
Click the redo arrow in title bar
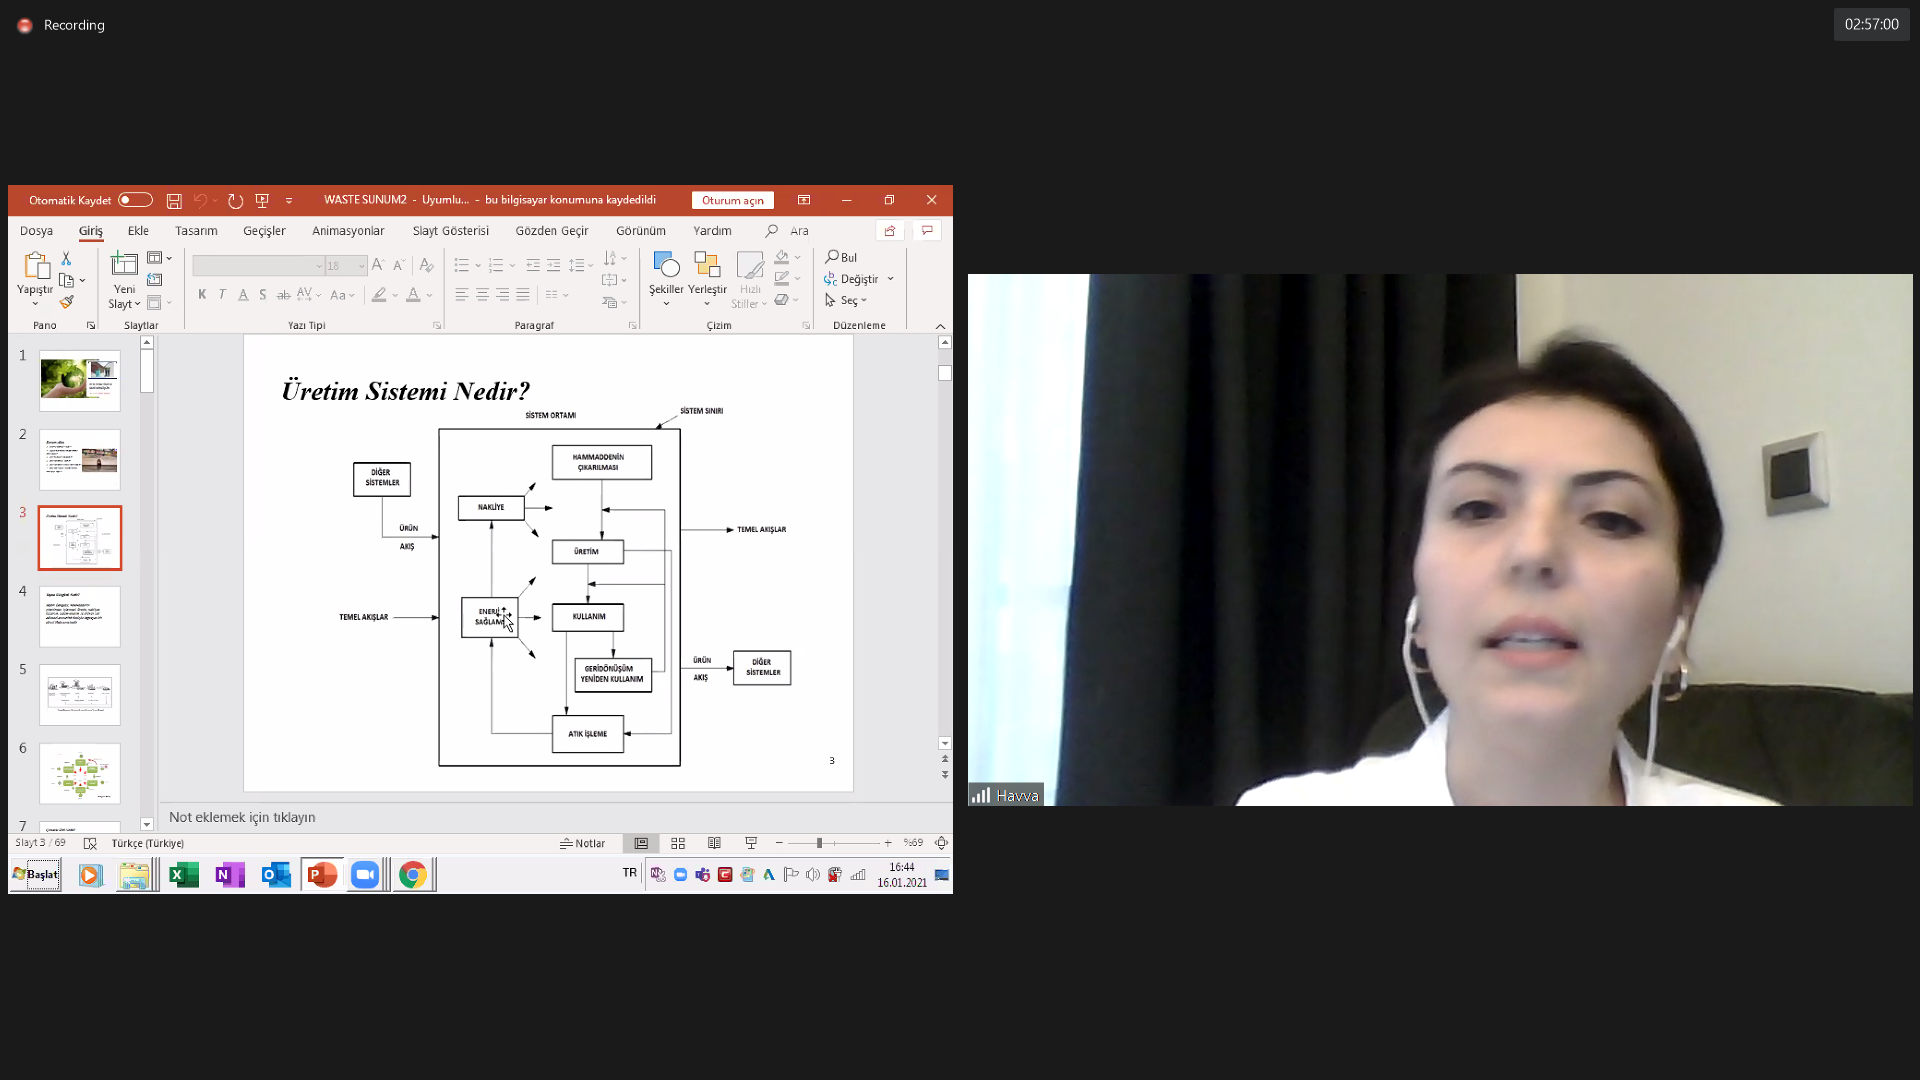[x=235, y=201]
